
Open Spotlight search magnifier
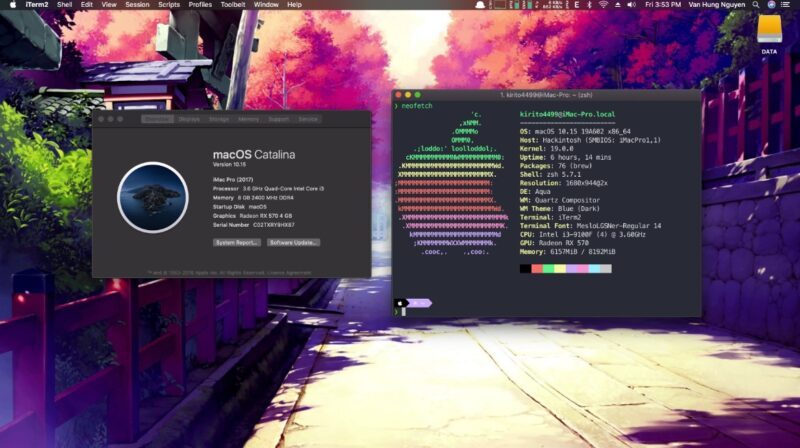pos(756,5)
